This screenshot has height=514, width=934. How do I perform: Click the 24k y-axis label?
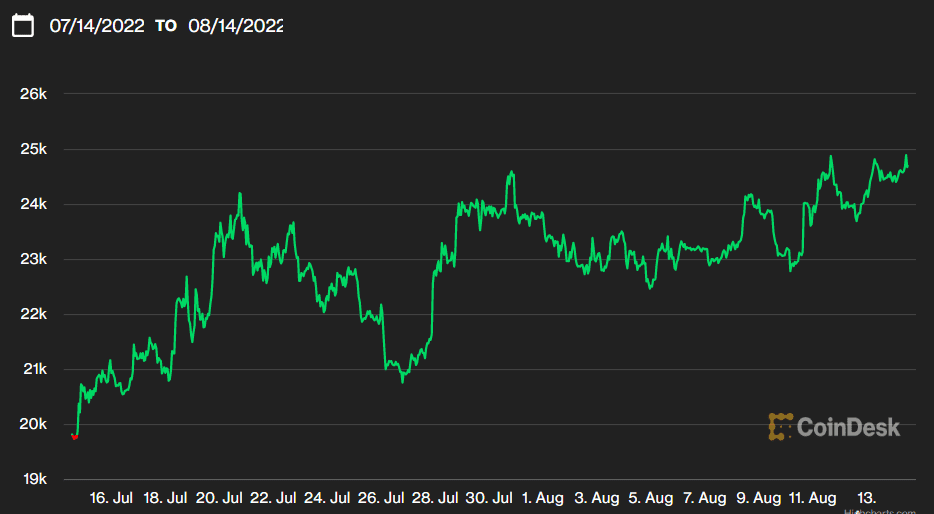33,204
